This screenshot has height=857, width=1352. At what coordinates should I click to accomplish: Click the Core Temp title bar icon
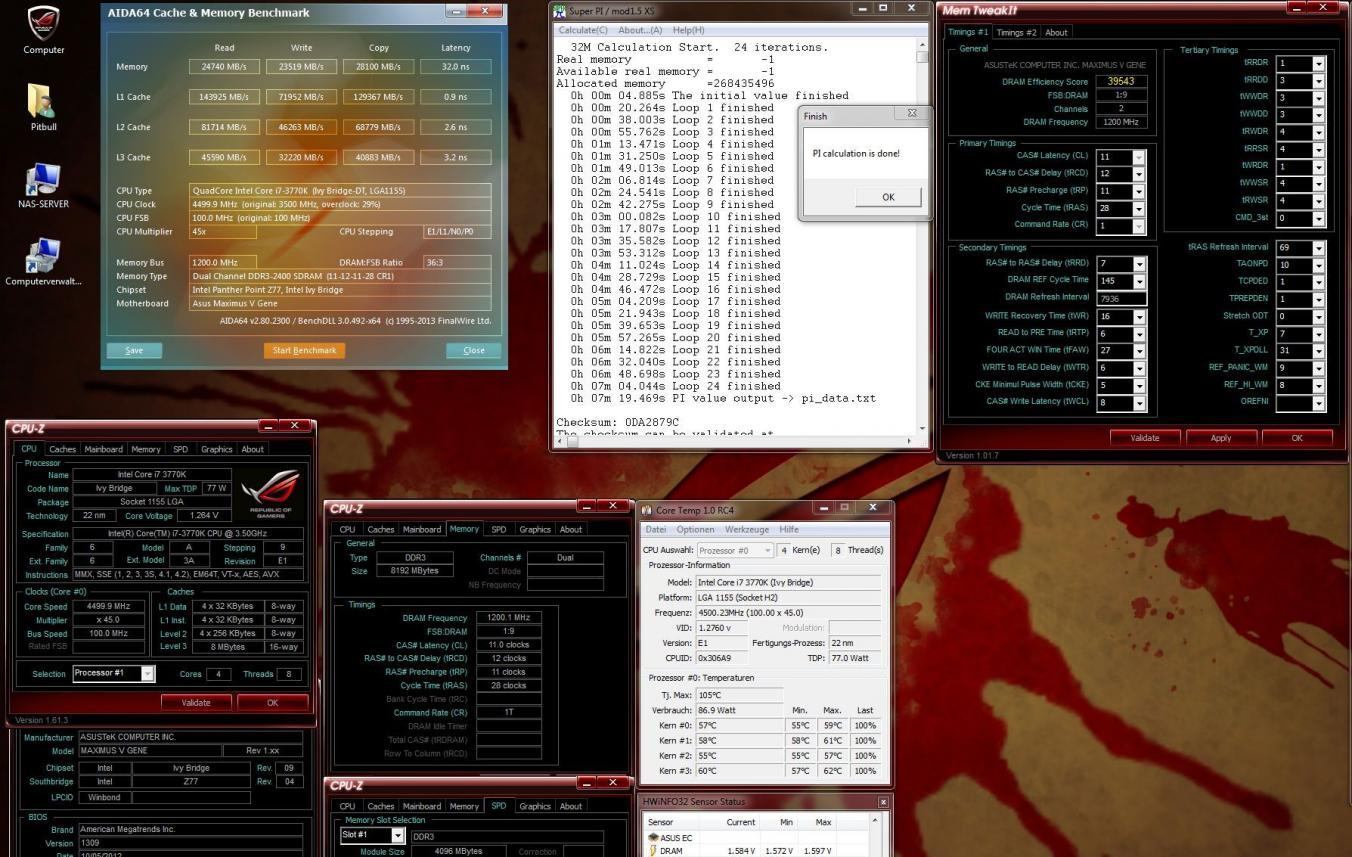(646, 510)
